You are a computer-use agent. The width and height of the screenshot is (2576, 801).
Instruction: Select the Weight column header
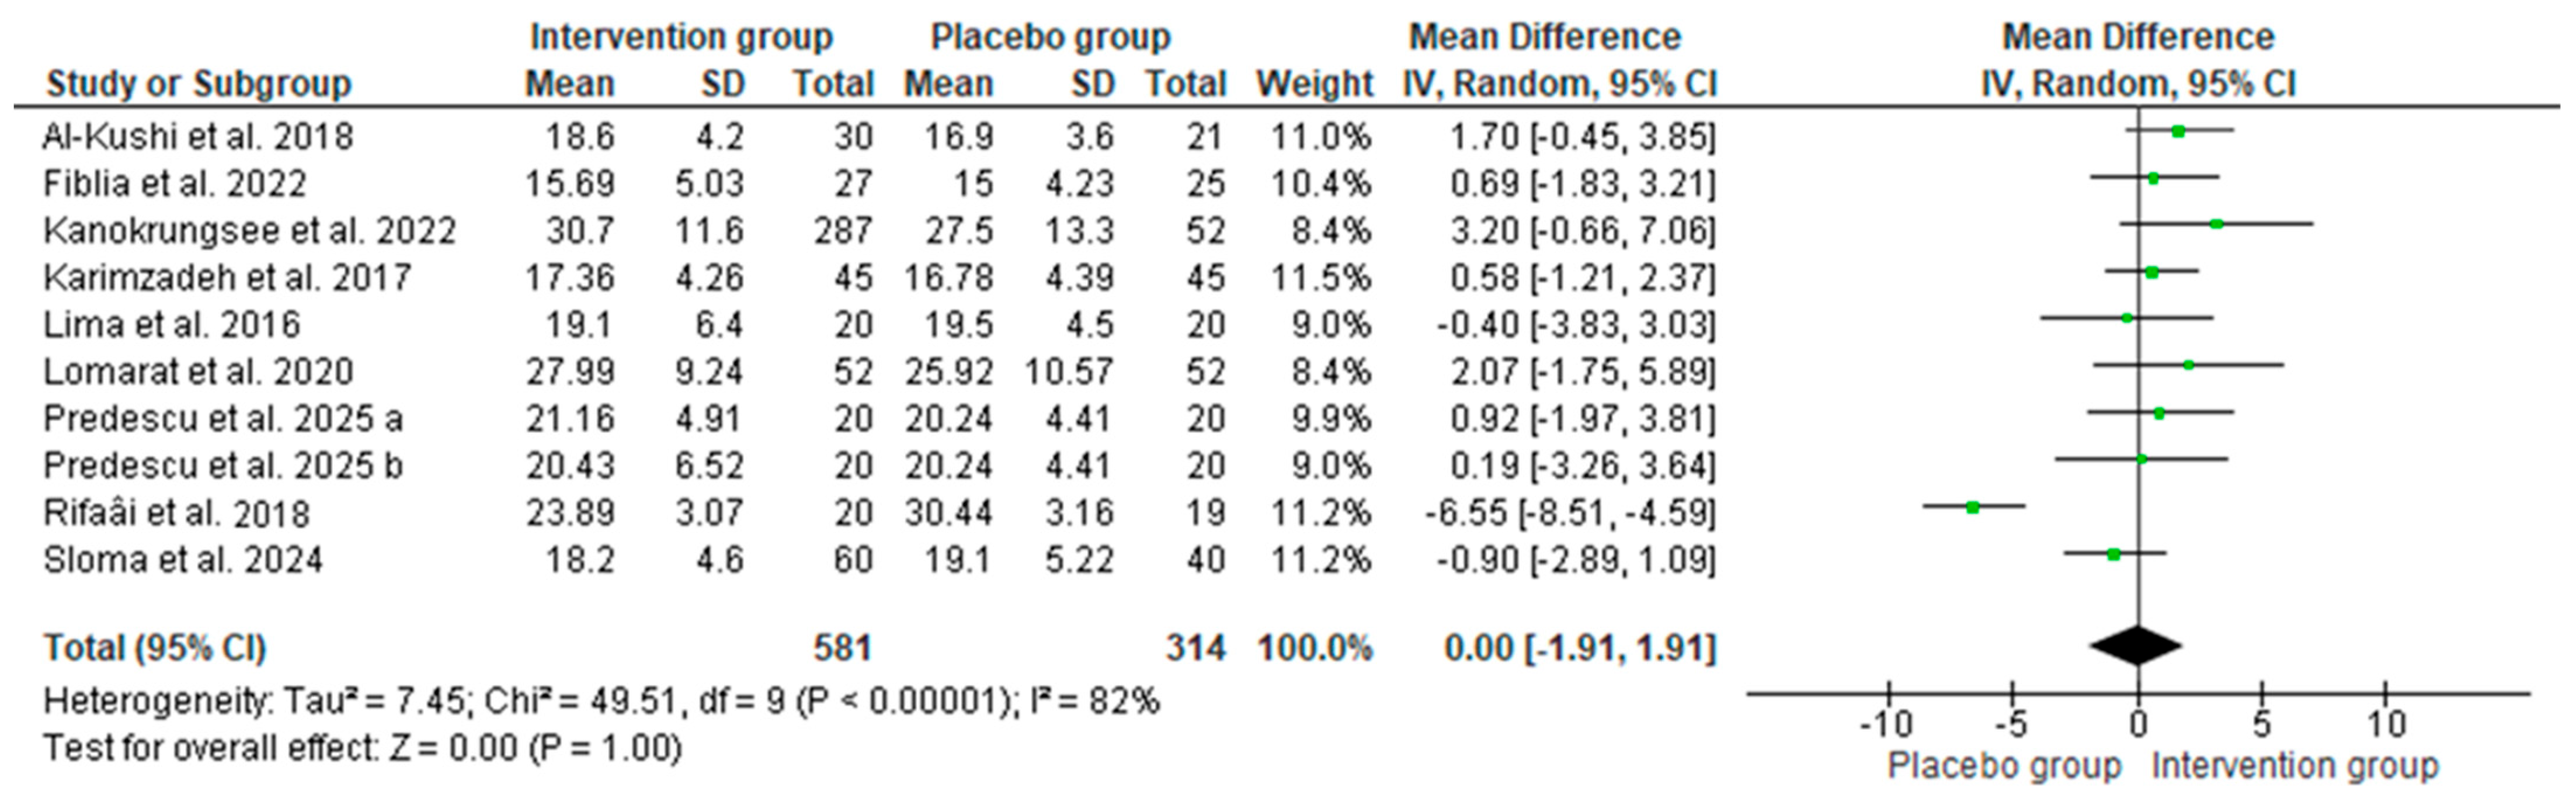pyautogui.click(x=1314, y=84)
